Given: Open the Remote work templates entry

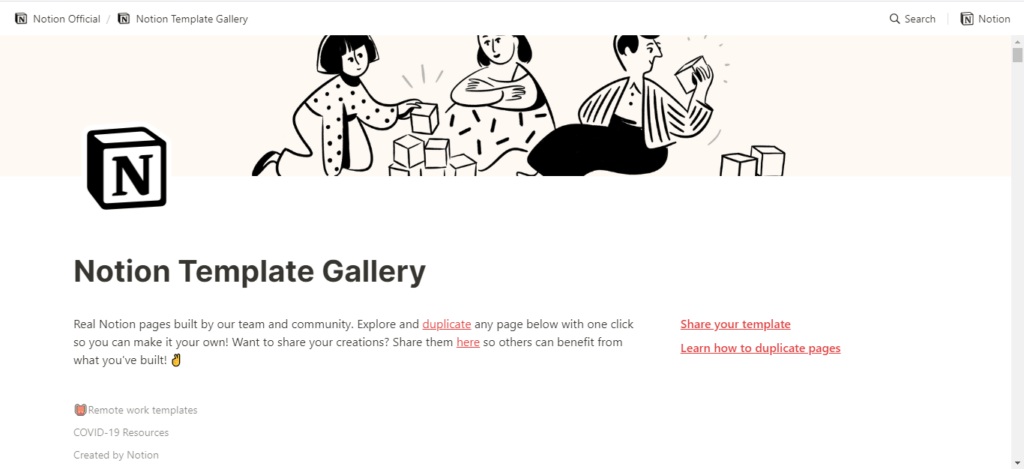Looking at the screenshot, I should 142,410.
